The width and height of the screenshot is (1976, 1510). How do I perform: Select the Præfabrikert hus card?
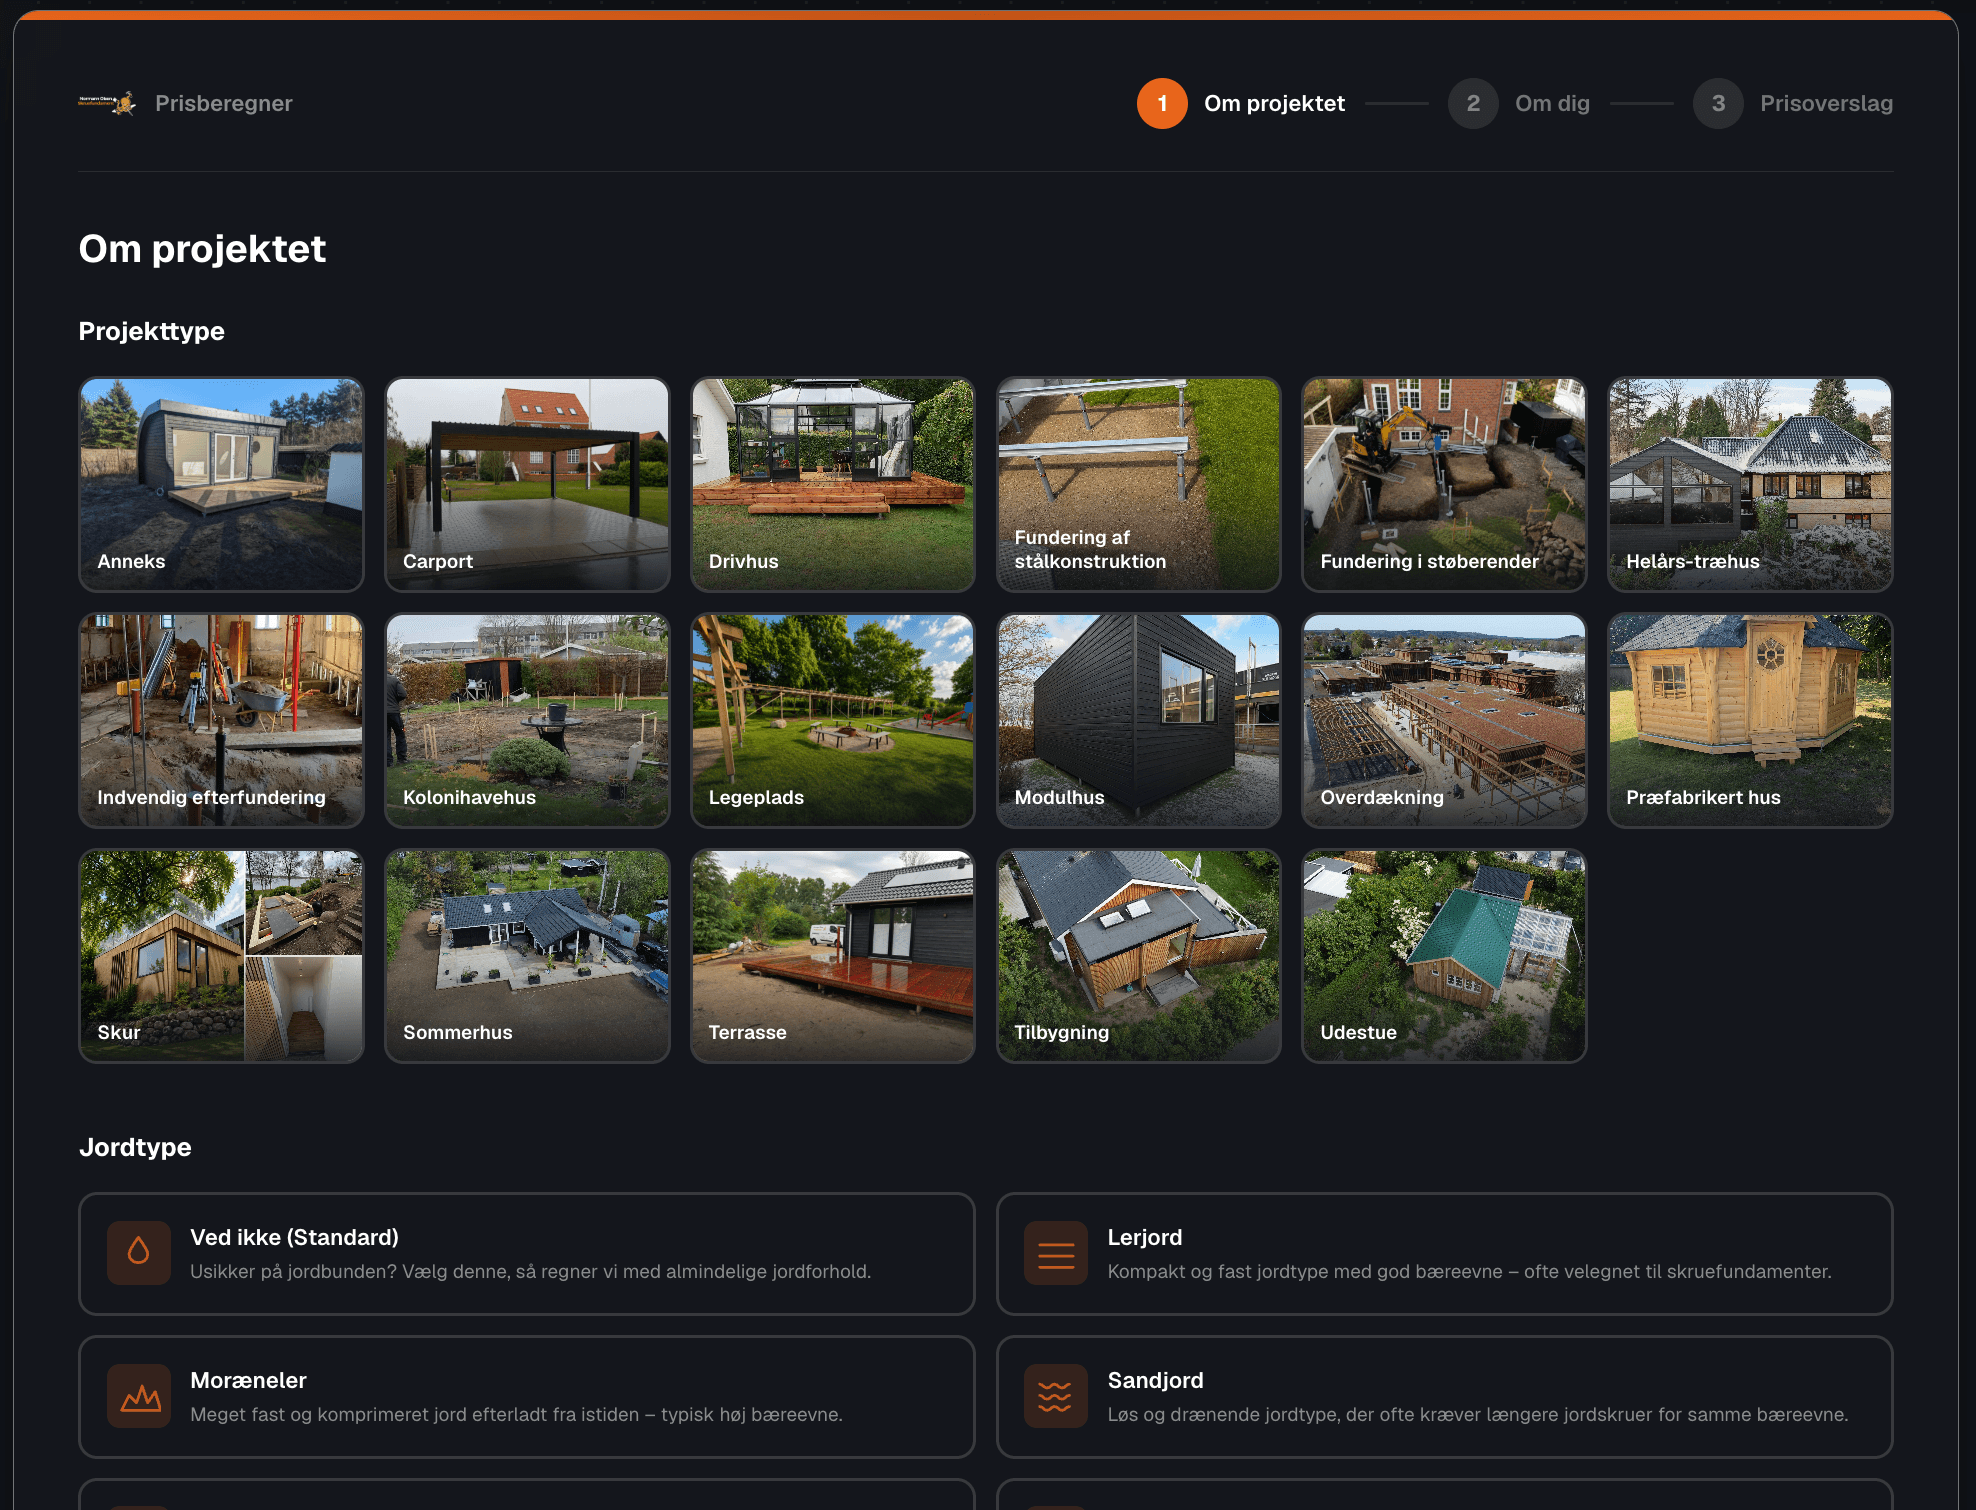[1750, 720]
